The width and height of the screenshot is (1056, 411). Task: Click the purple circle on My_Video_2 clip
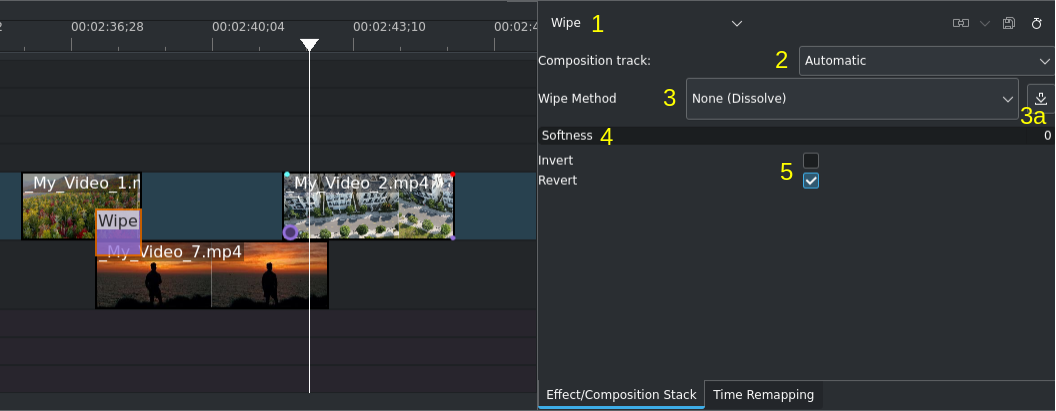(290, 232)
